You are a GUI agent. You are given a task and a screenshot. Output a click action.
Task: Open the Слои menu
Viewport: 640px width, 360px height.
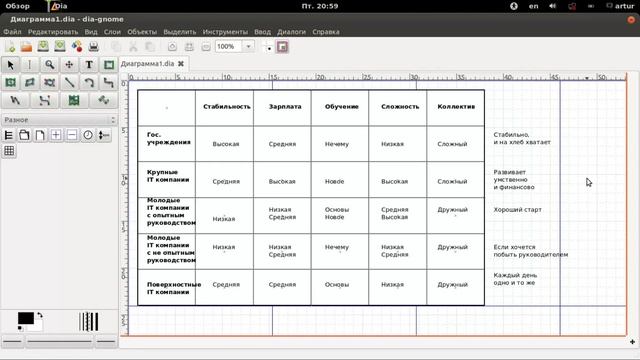click(112, 32)
